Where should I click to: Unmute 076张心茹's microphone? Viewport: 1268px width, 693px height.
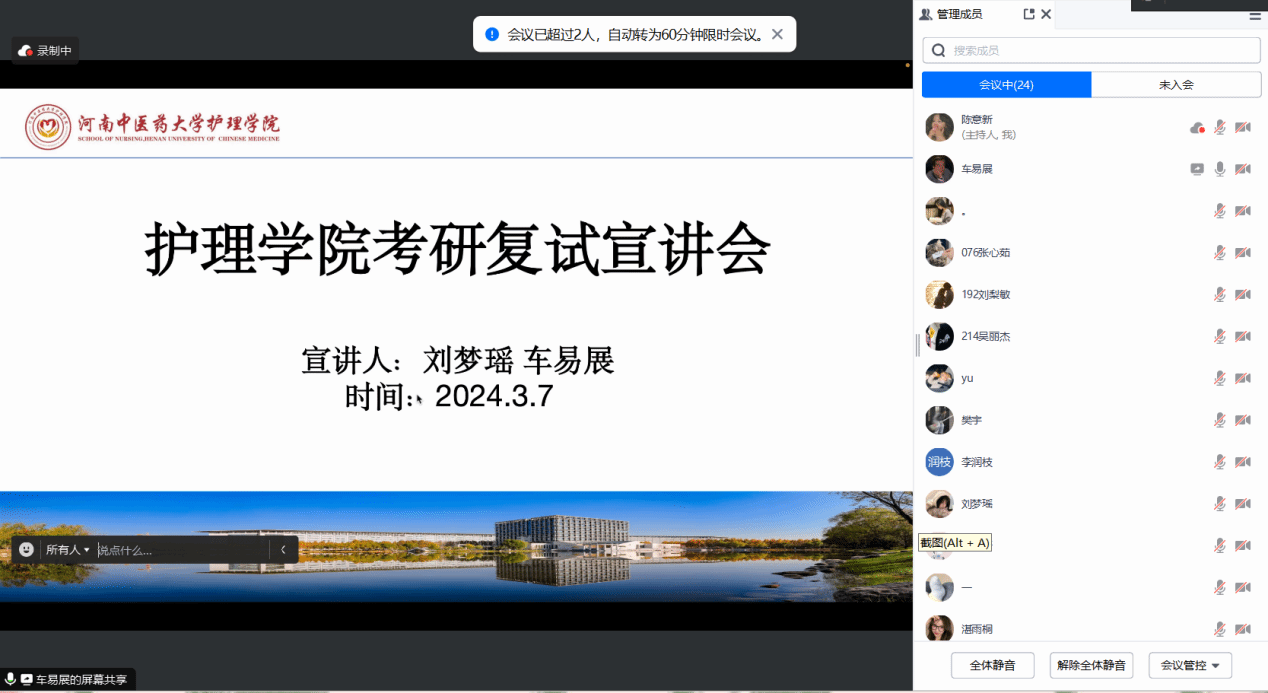point(1220,253)
